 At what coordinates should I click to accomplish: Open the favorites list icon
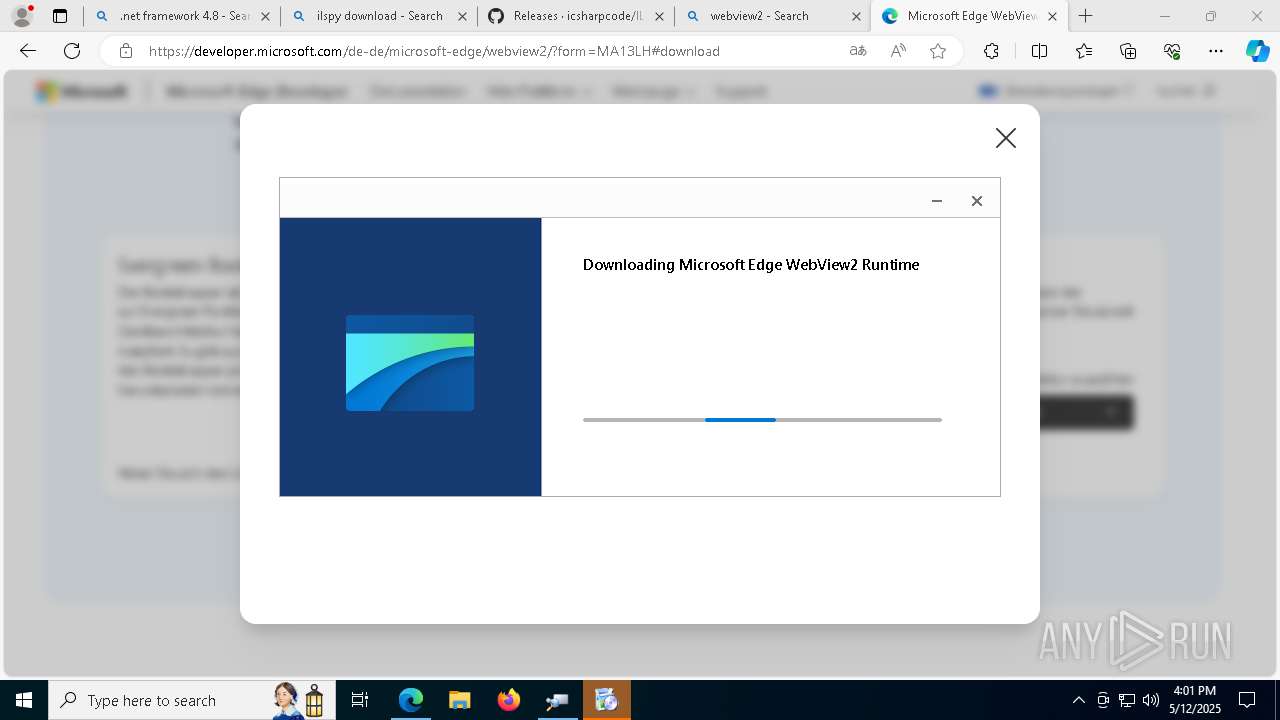[1084, 51]
